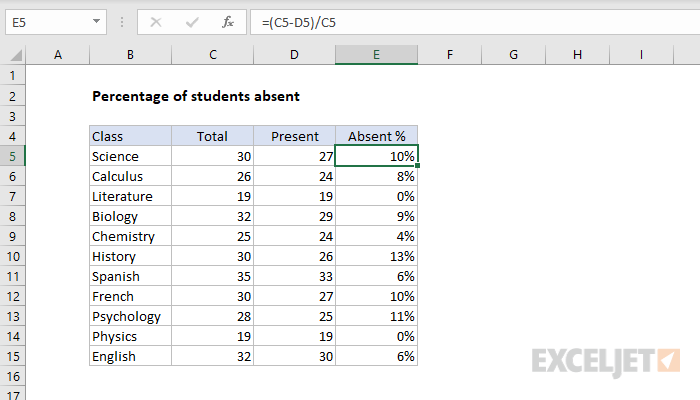Image resolution: width=700 pixels, height=400 pixels.
Task: Select row 15 header
Action: (x=12, y=356)
